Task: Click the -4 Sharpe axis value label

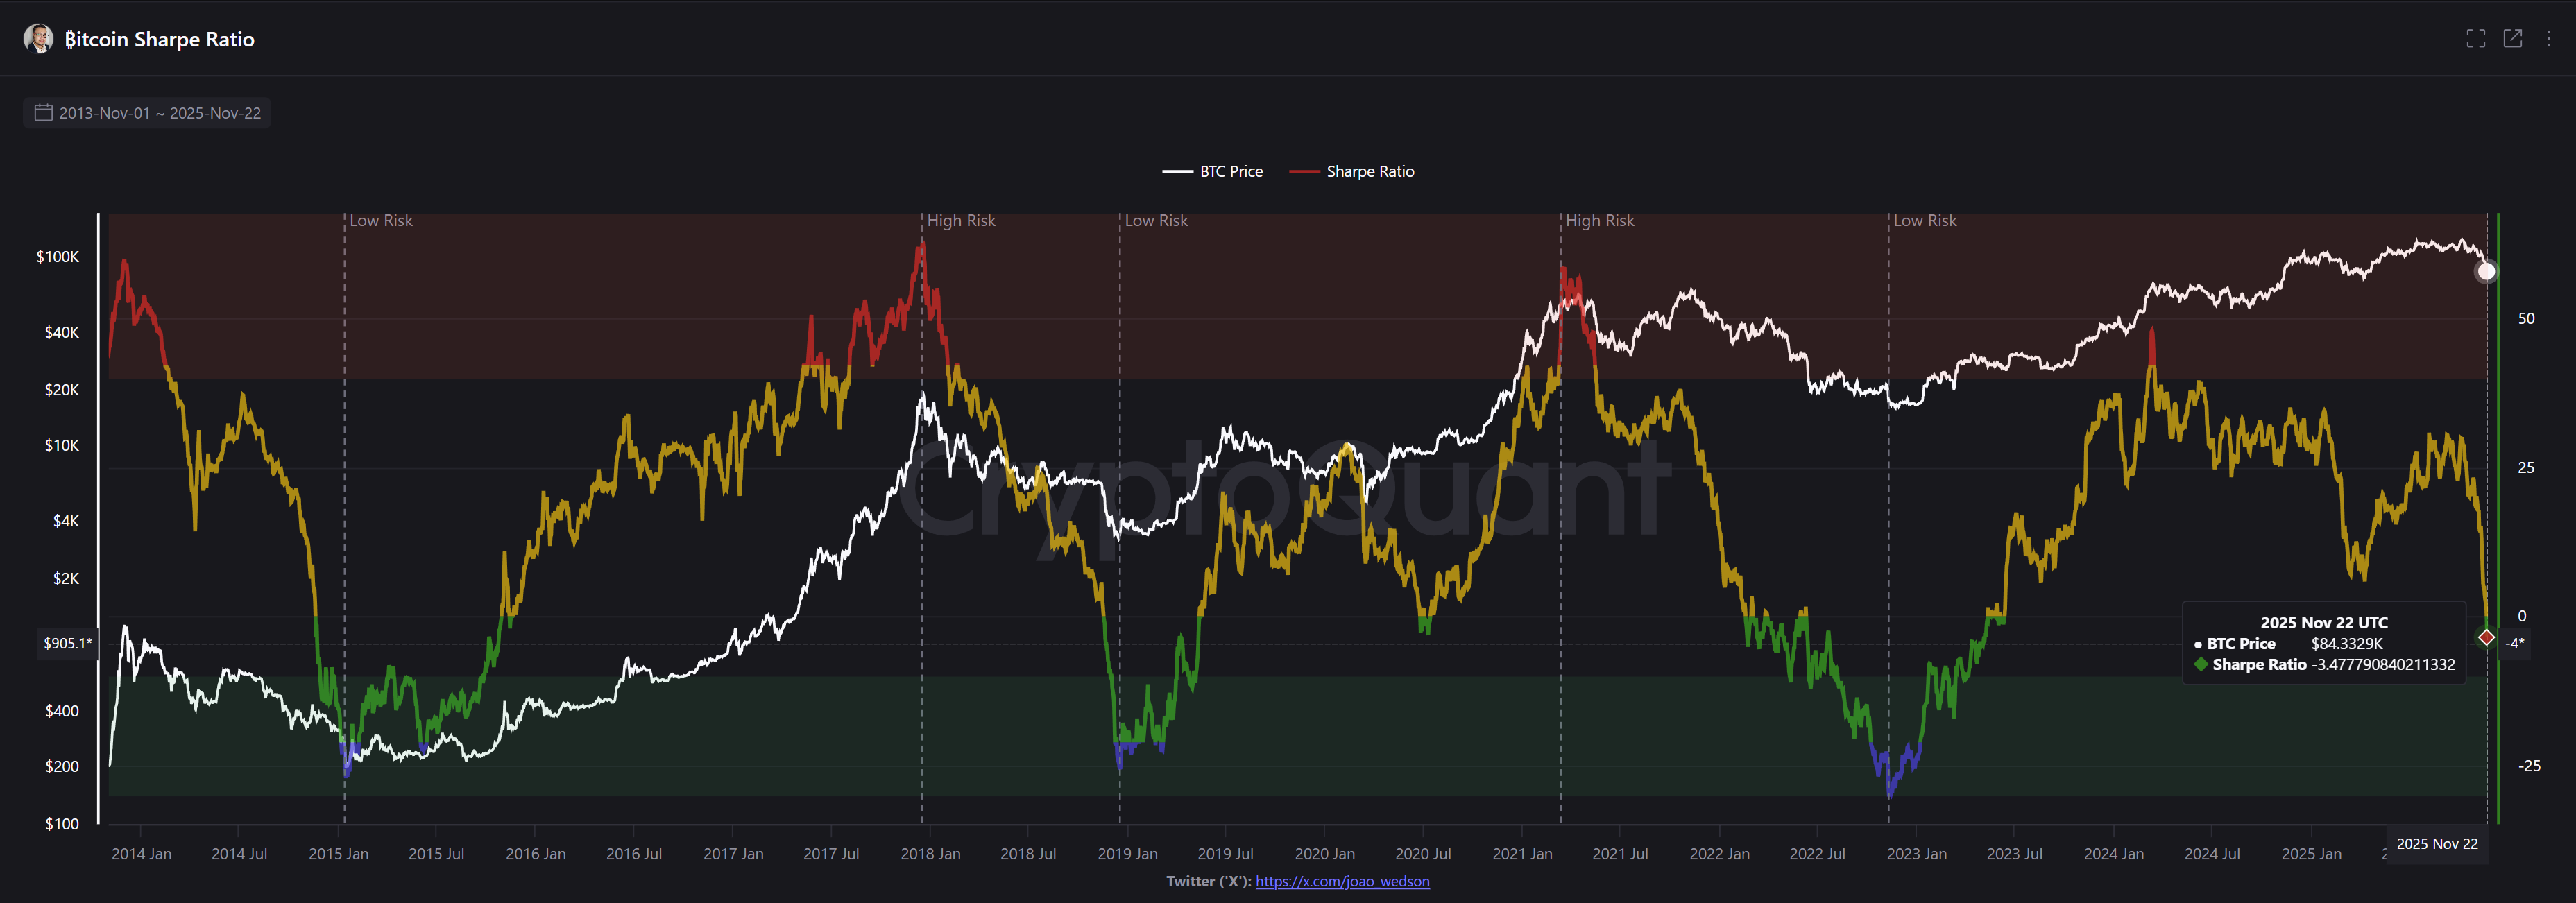Action: 2515,643
